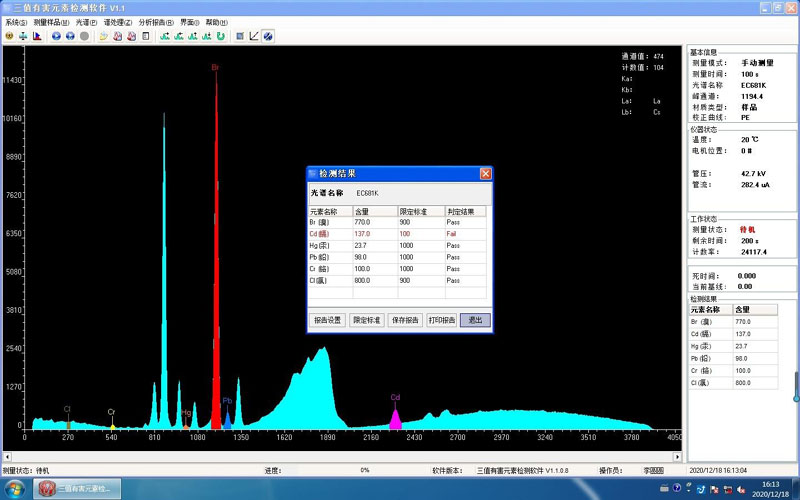Screen dimensions: 800x500
Task: Click the right panel vertical scrollbar
Action: coord(796,385)
